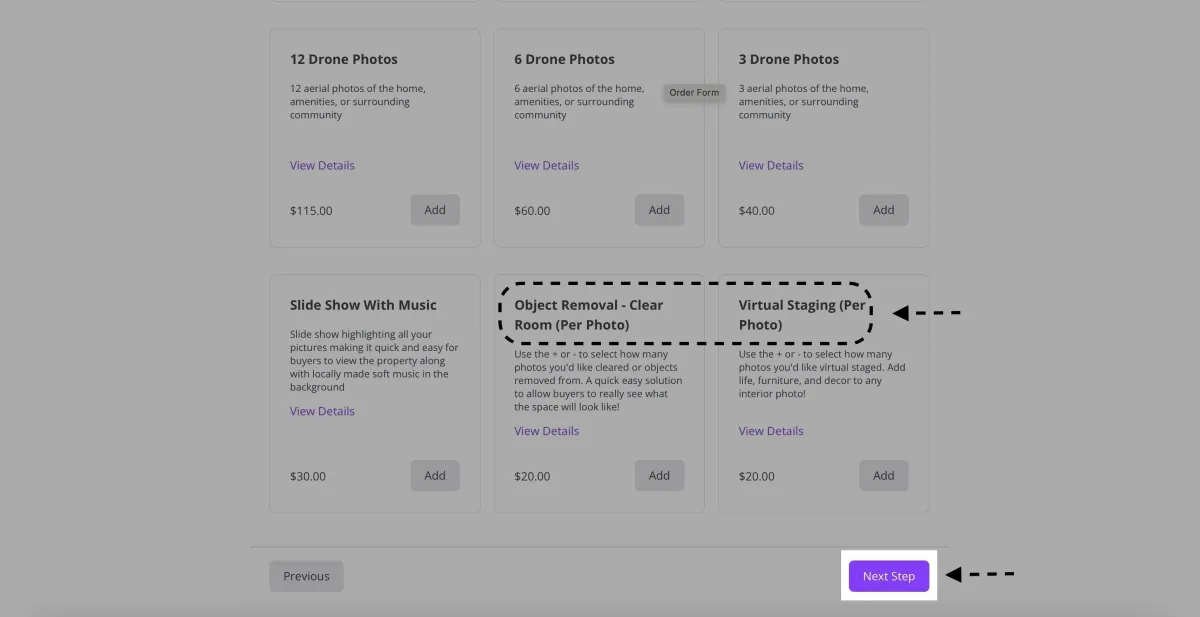Click the Slide Show With Music heading

coord(363,305)
